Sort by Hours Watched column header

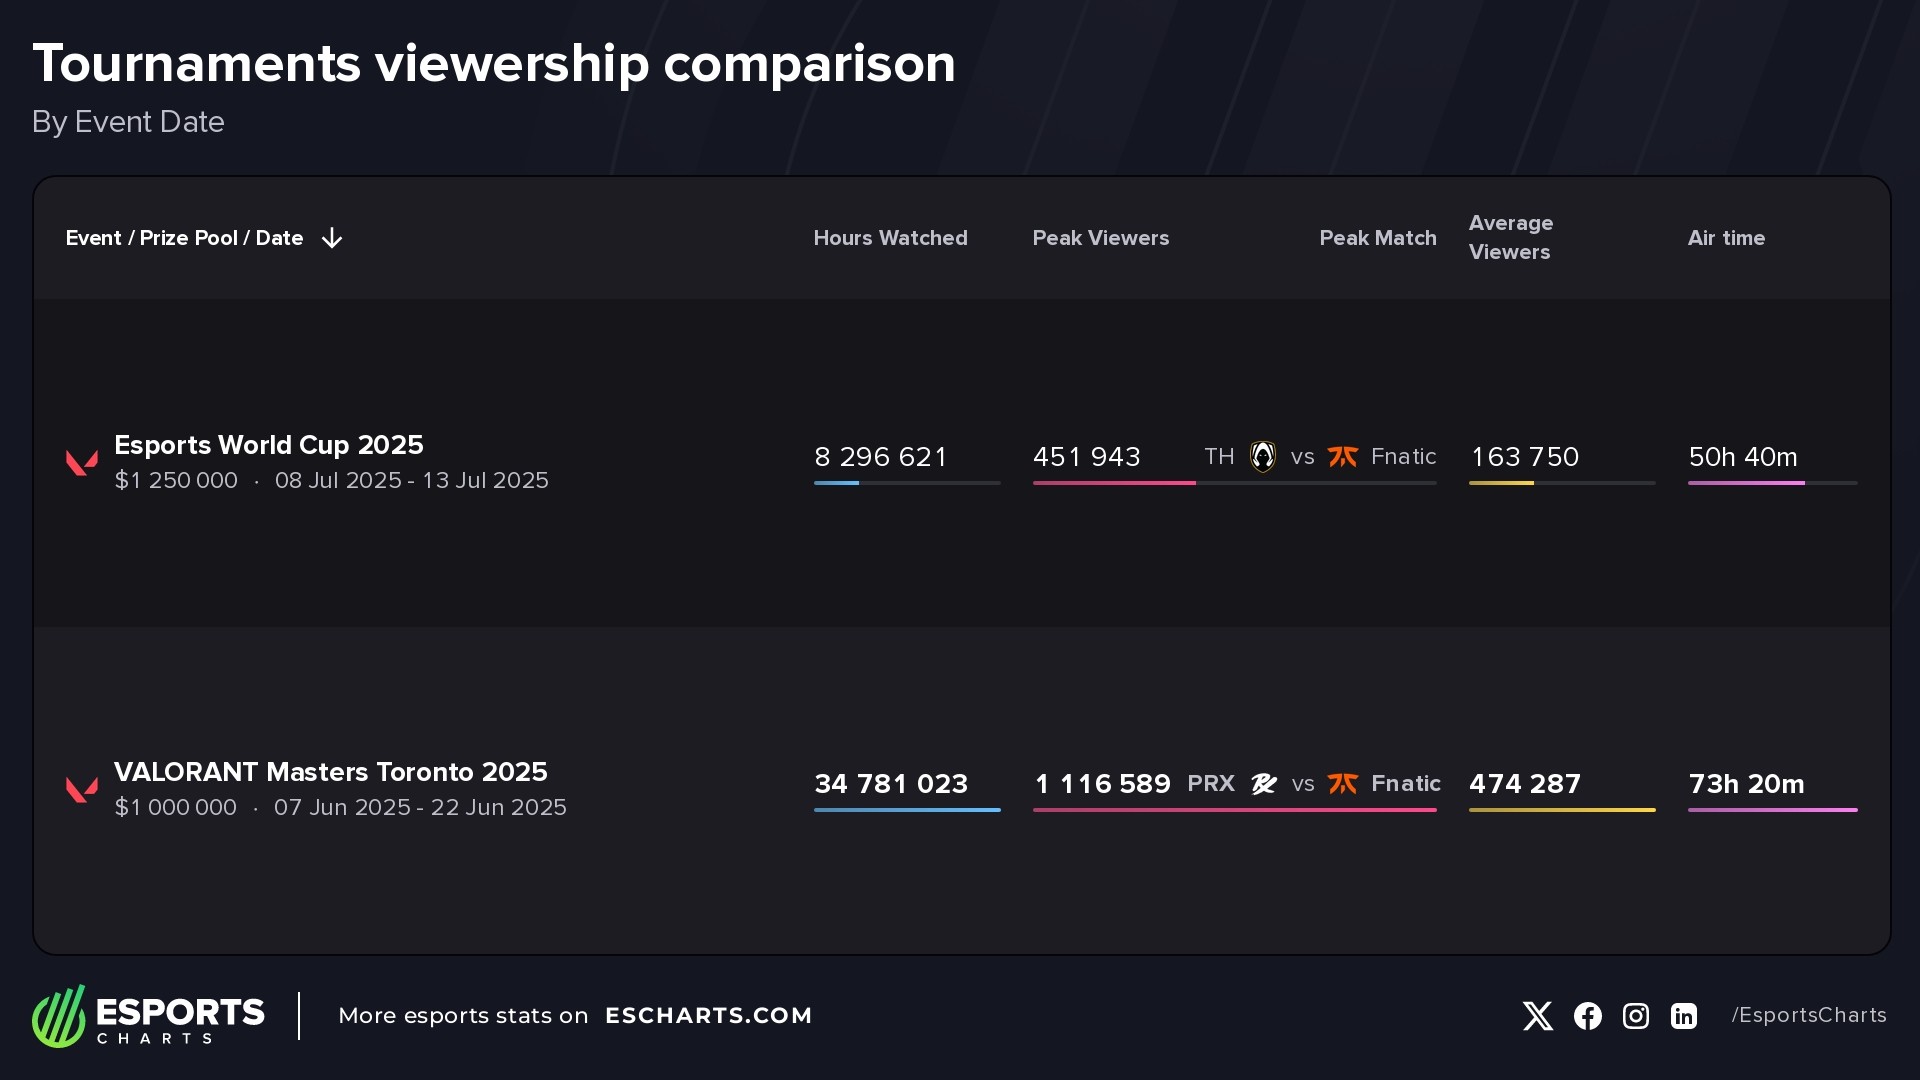[890, 238]
